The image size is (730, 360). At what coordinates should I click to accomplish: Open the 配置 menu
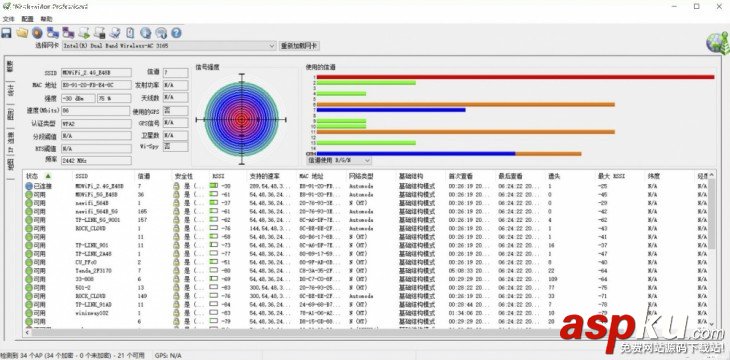27,19
